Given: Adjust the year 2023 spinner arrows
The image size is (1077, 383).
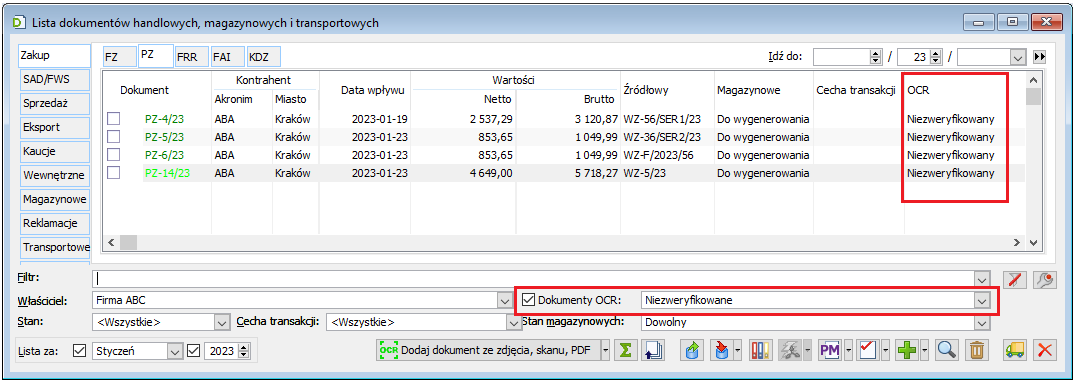Looking at the screenshot, I should (245, 350).
